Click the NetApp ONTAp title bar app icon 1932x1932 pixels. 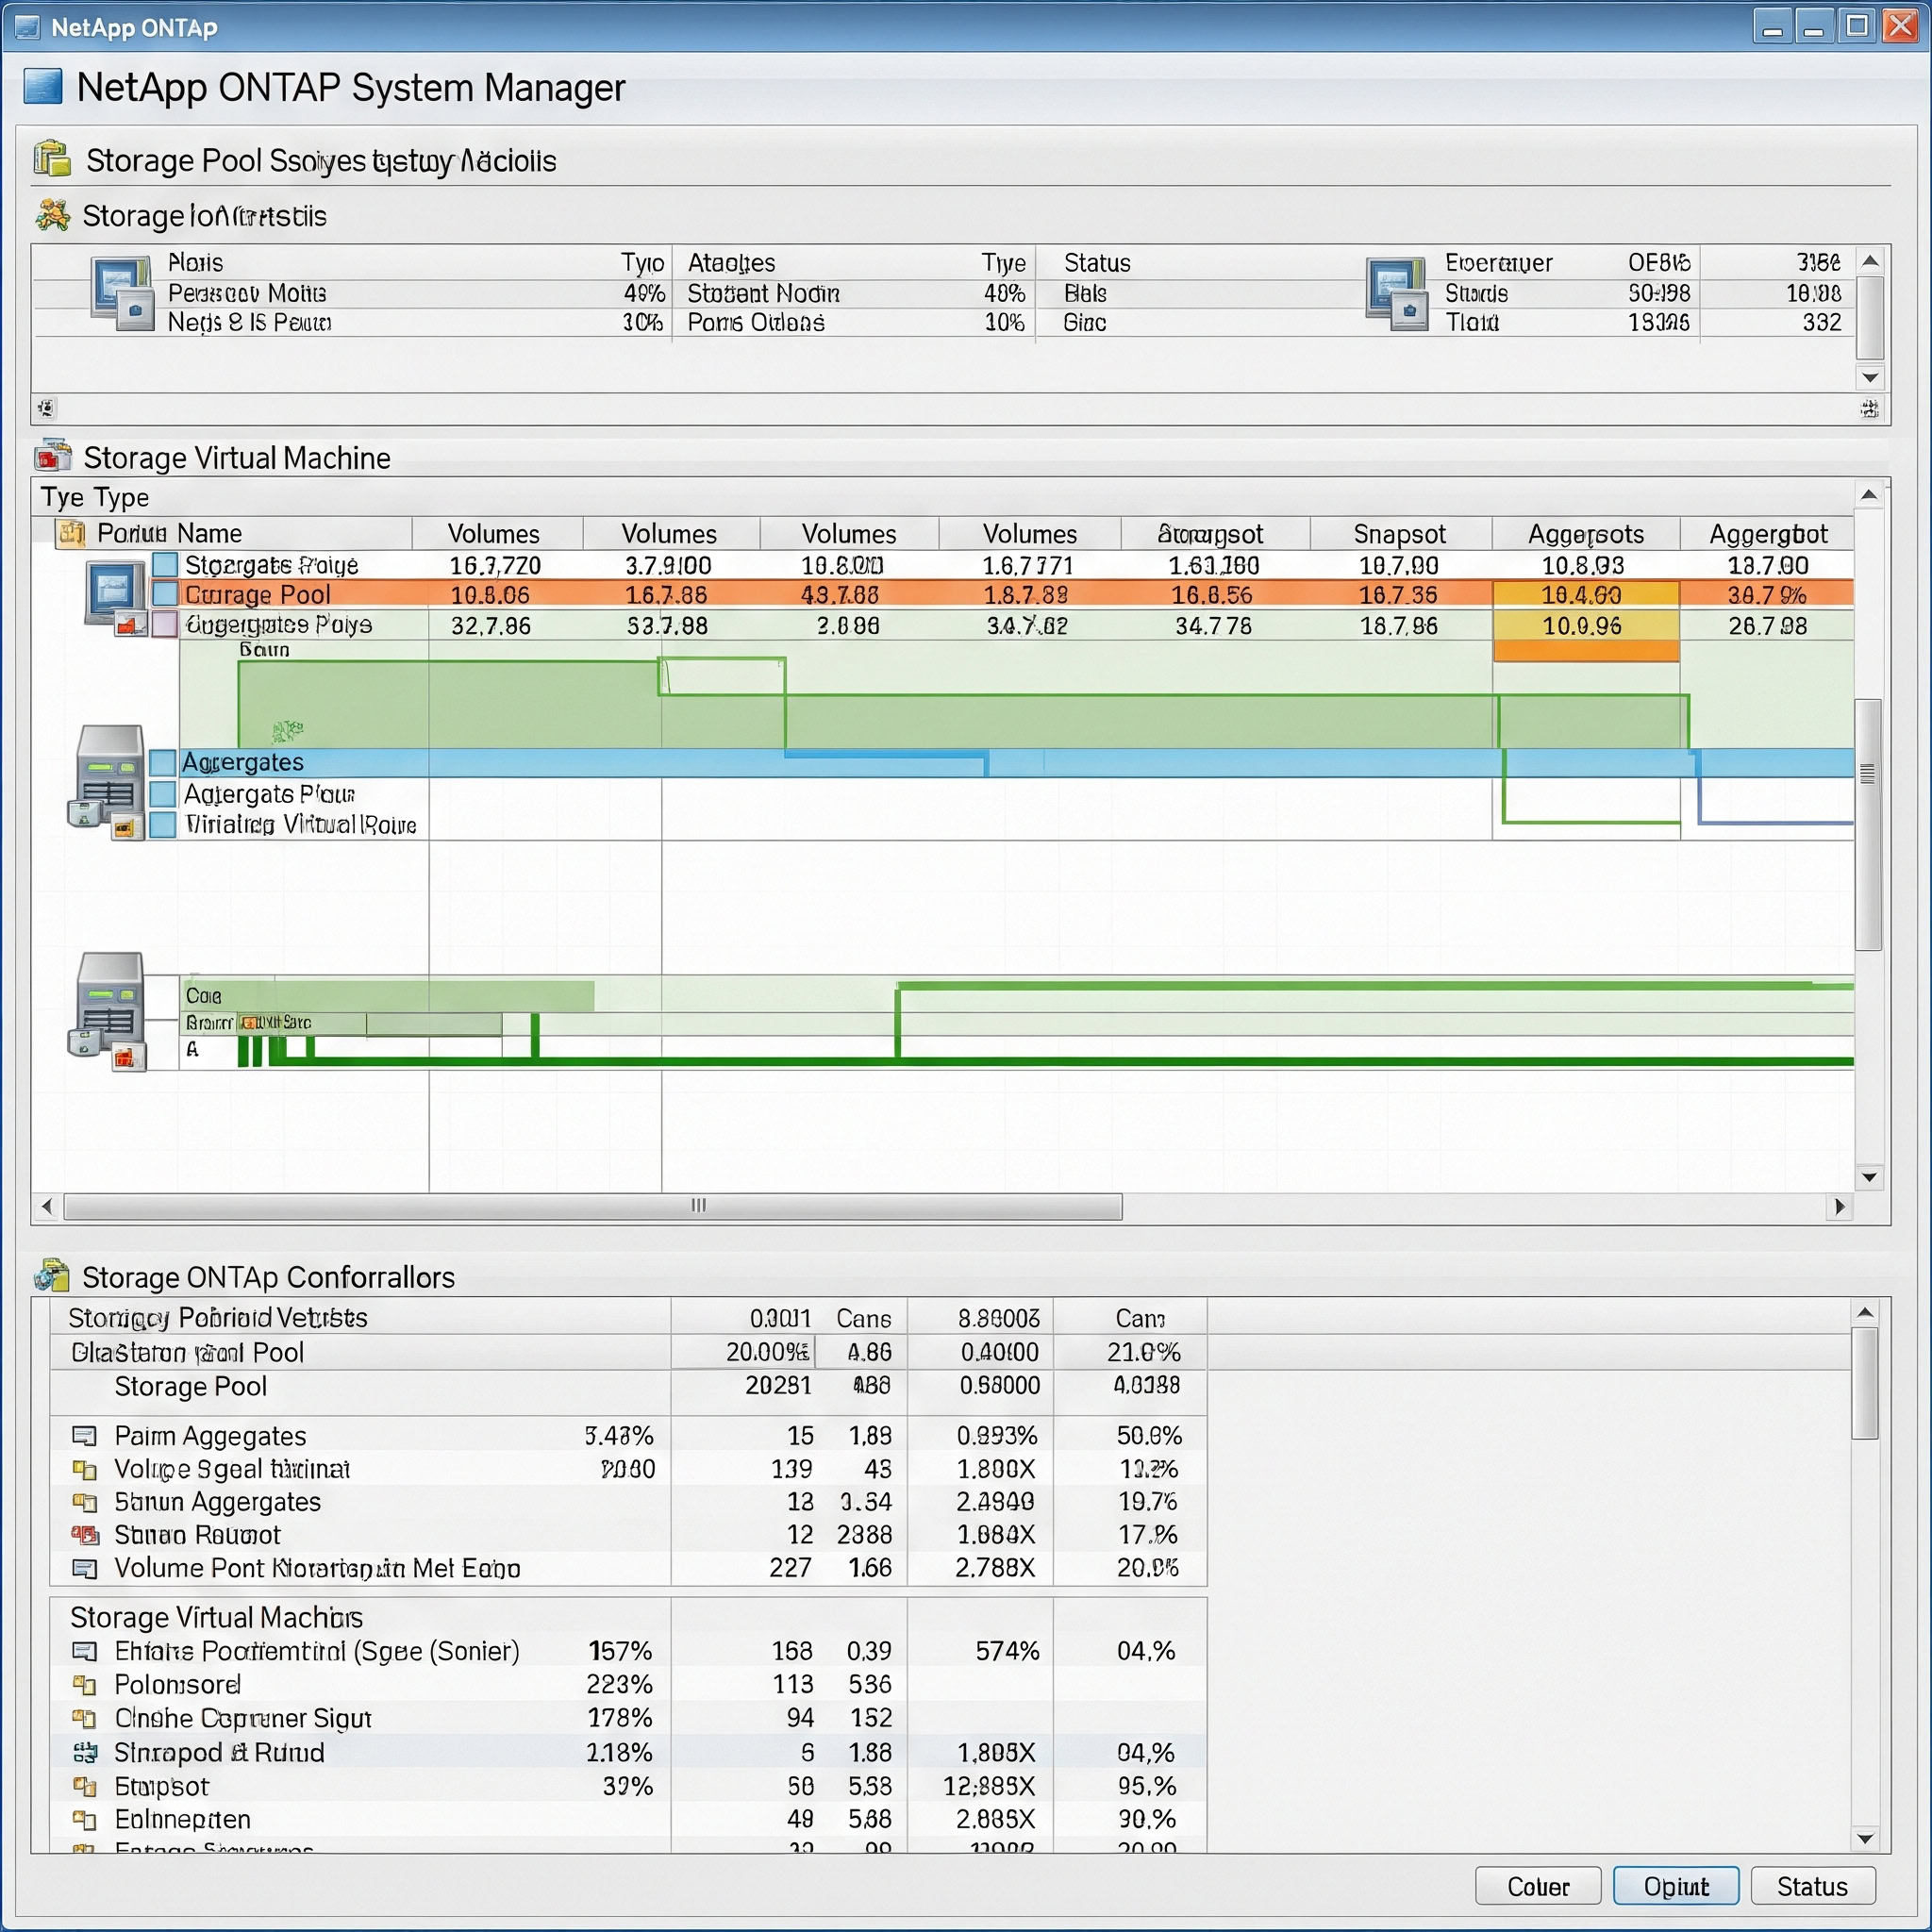28,27
